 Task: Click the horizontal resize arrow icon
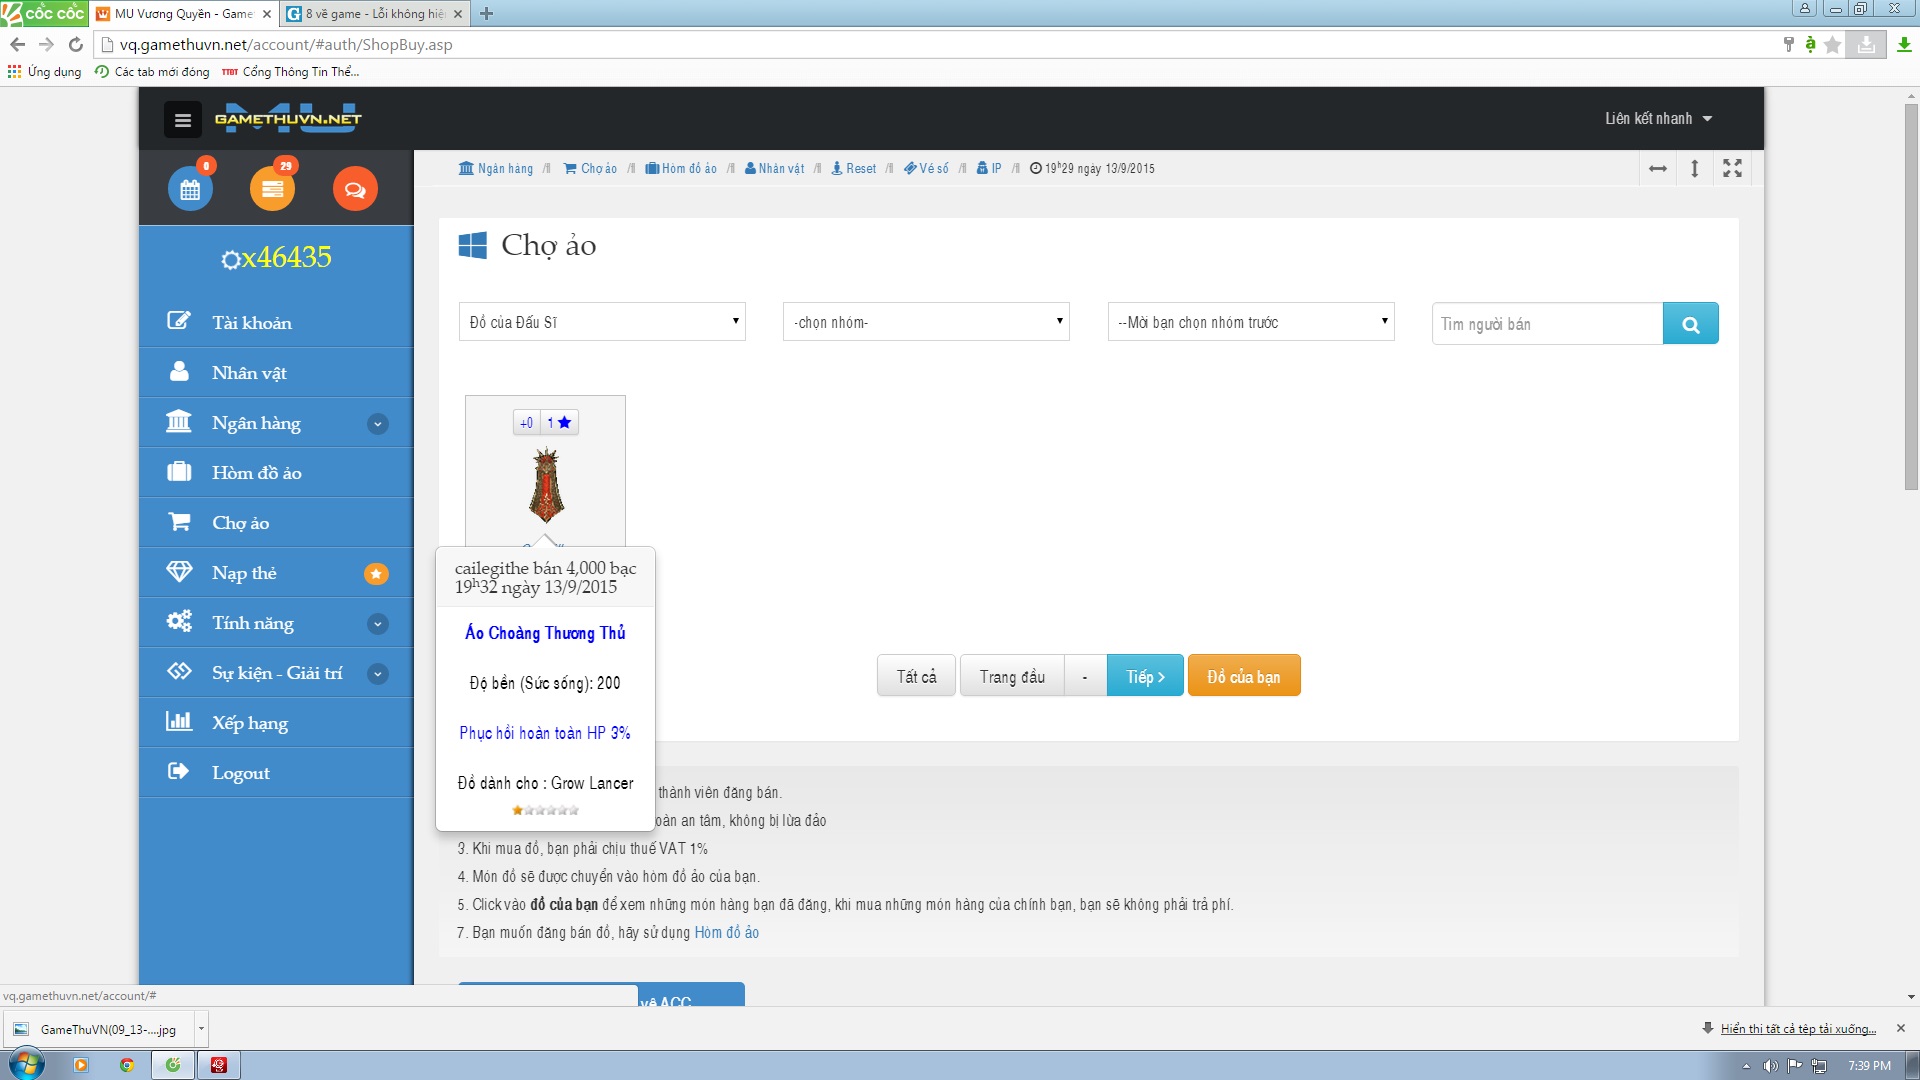point(1658,169)
